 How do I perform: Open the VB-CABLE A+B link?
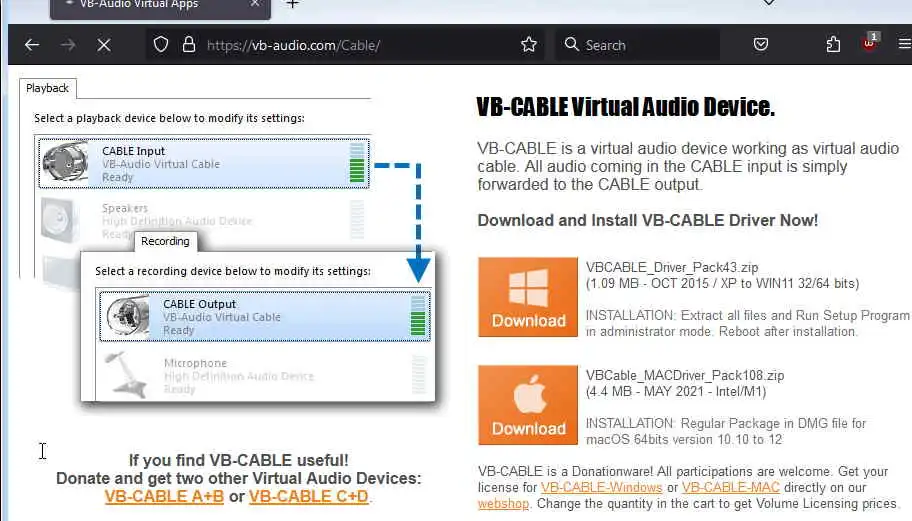pos(164,497)
